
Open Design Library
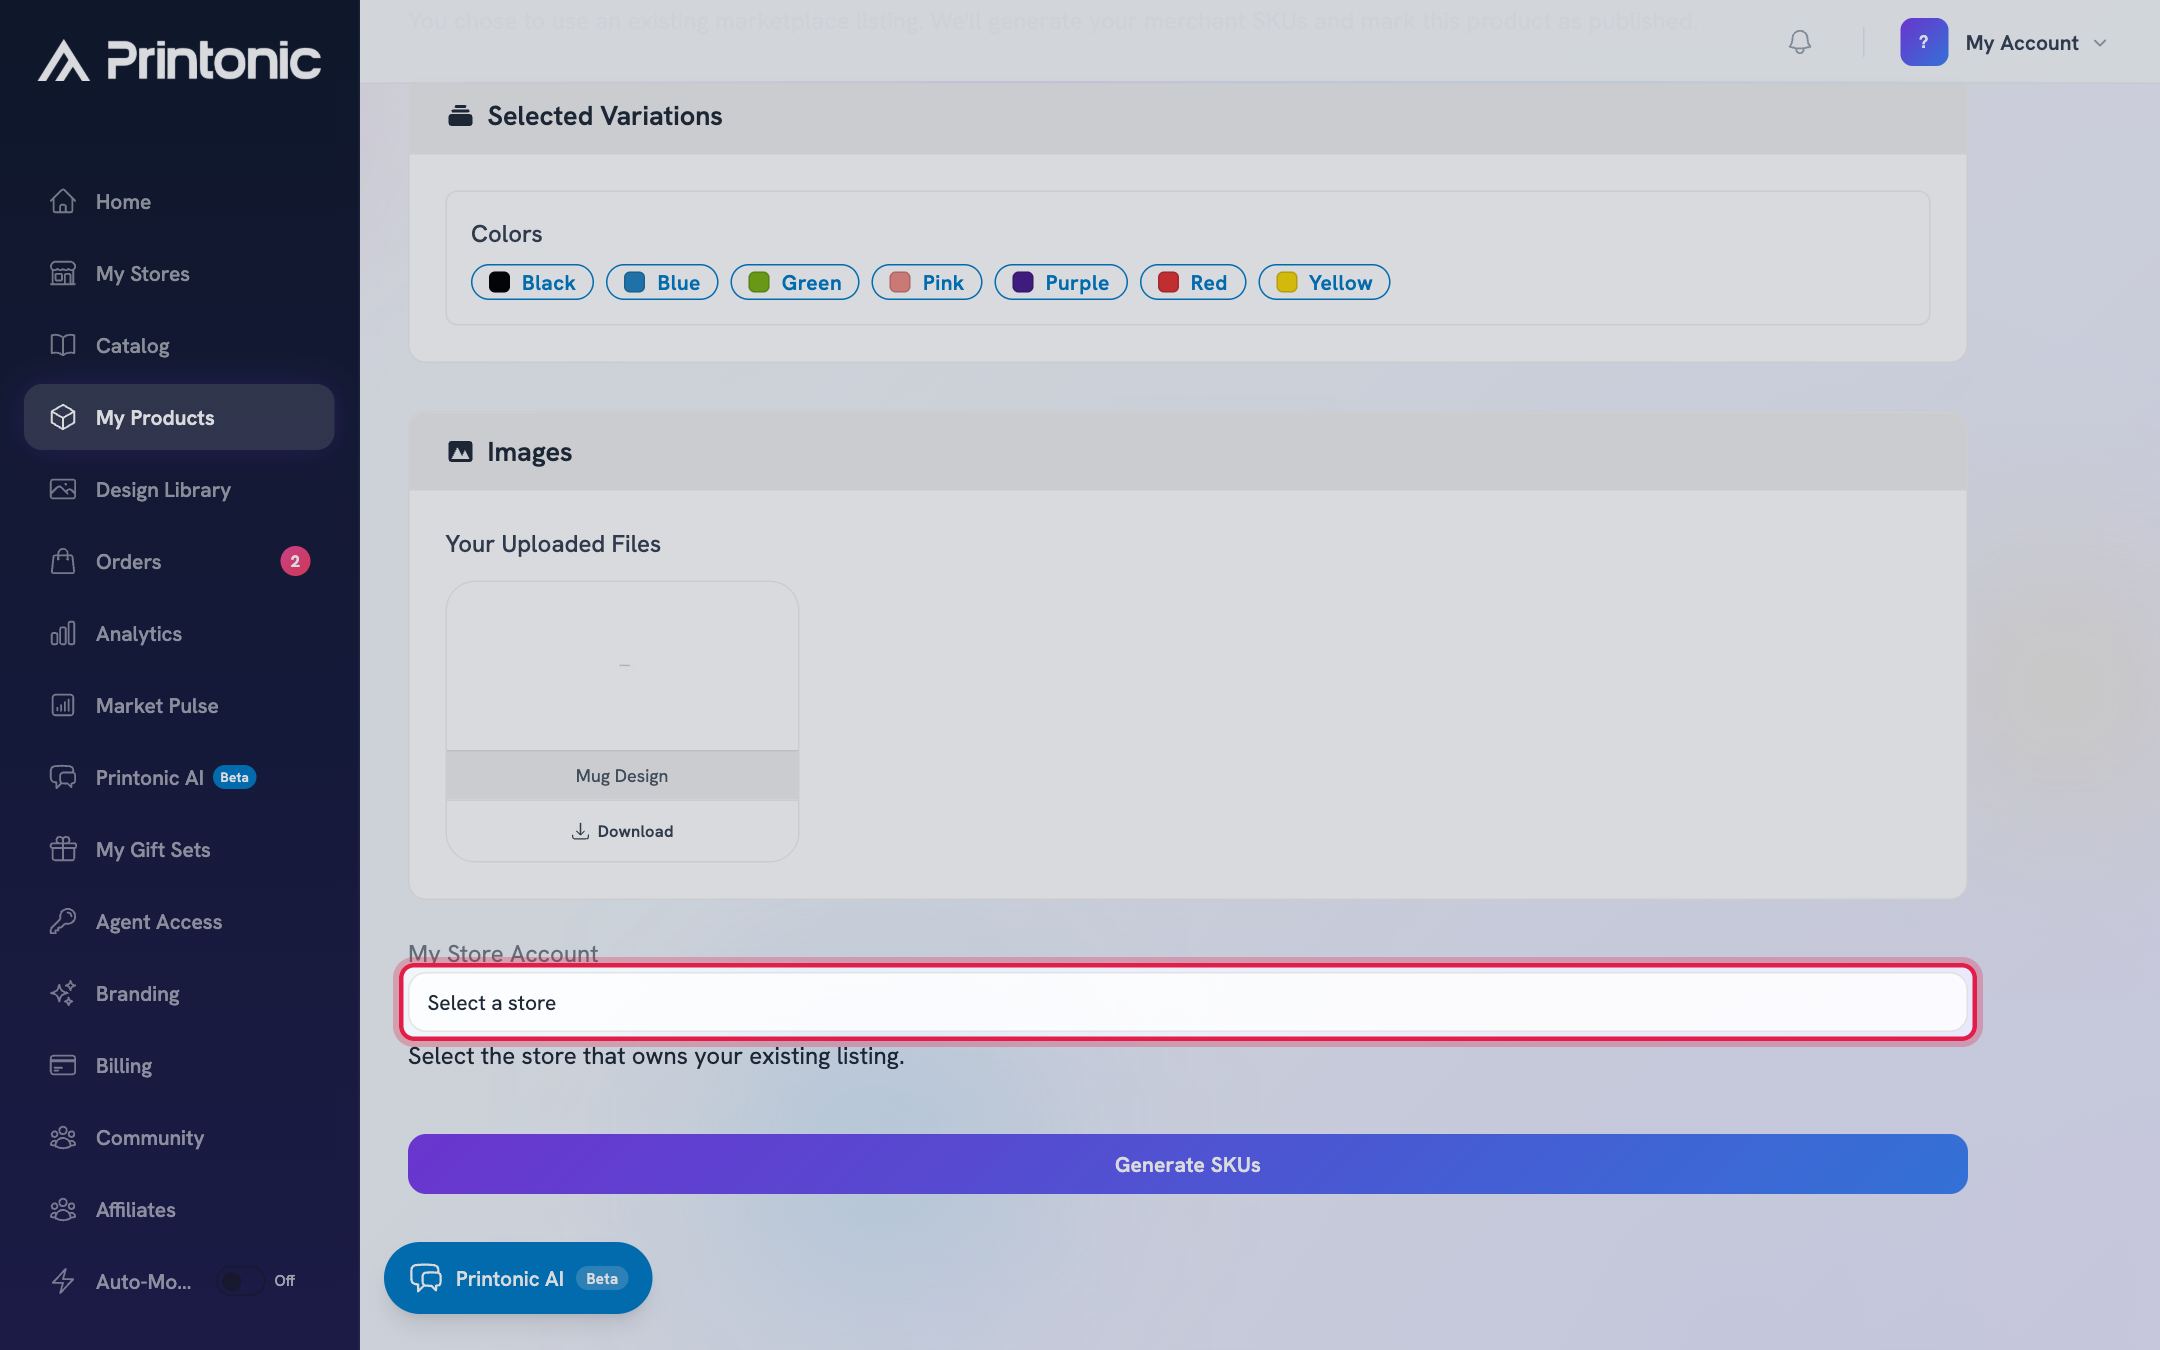(x=179, y=489)
